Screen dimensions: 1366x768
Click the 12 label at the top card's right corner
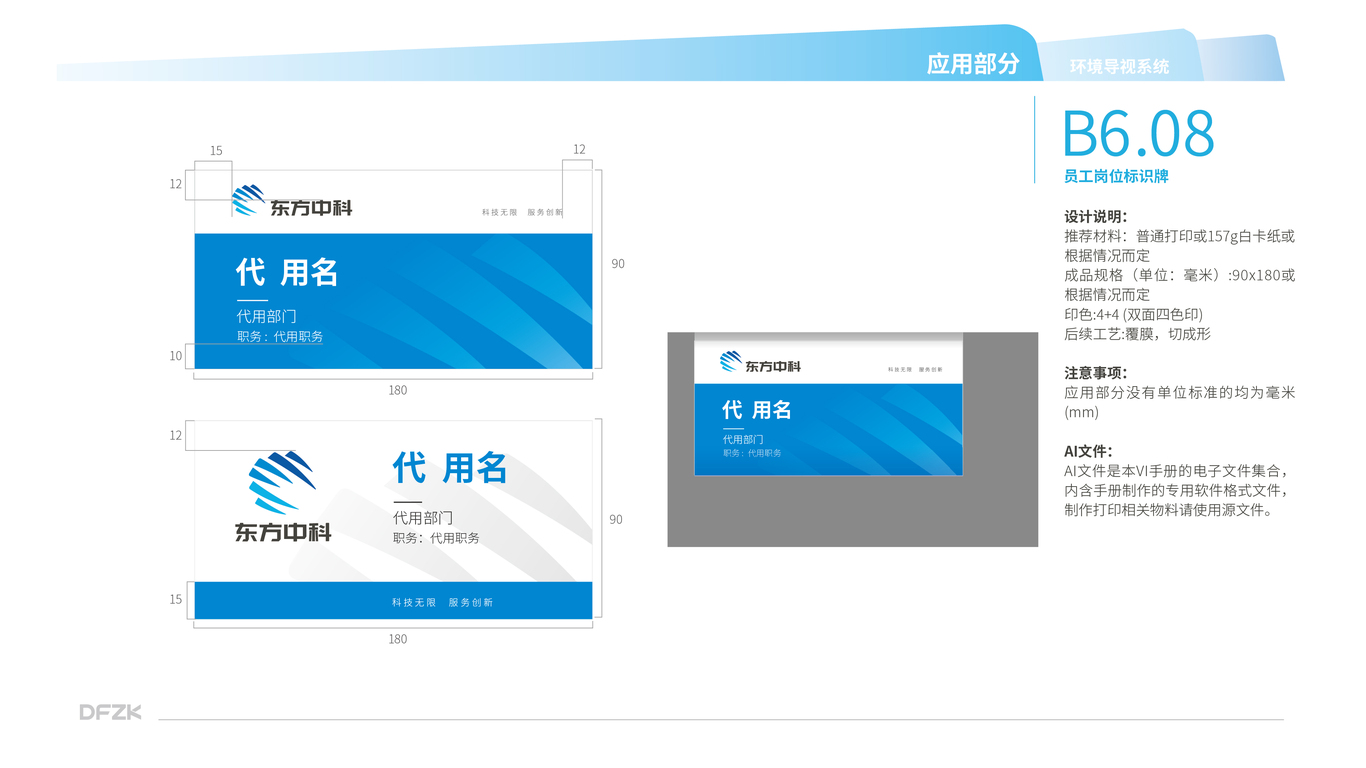click(x=579, y=150)
